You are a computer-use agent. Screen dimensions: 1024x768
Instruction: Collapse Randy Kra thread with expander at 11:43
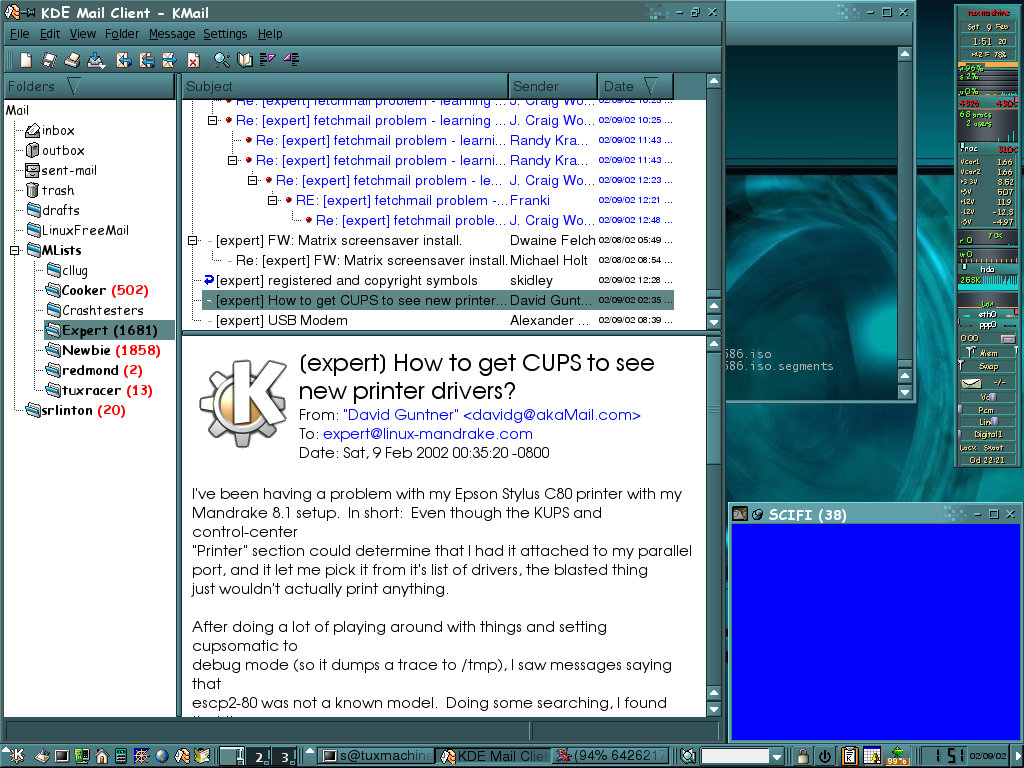coord(232,160)
